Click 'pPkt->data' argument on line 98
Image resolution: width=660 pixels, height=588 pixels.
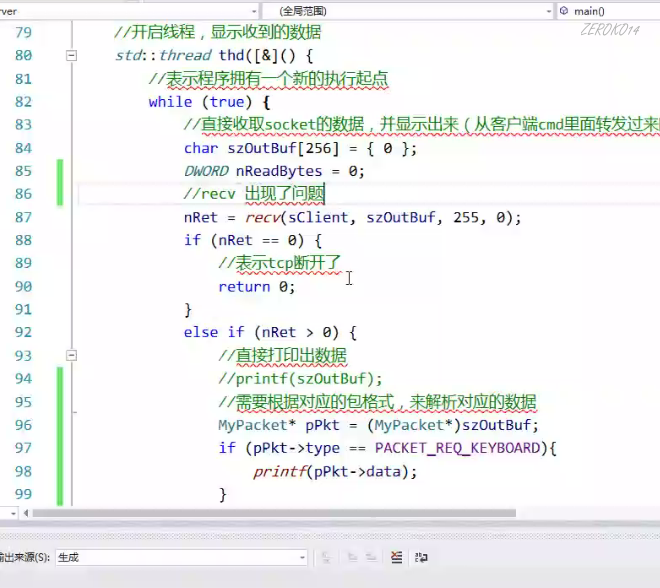(x=357, y=471)
